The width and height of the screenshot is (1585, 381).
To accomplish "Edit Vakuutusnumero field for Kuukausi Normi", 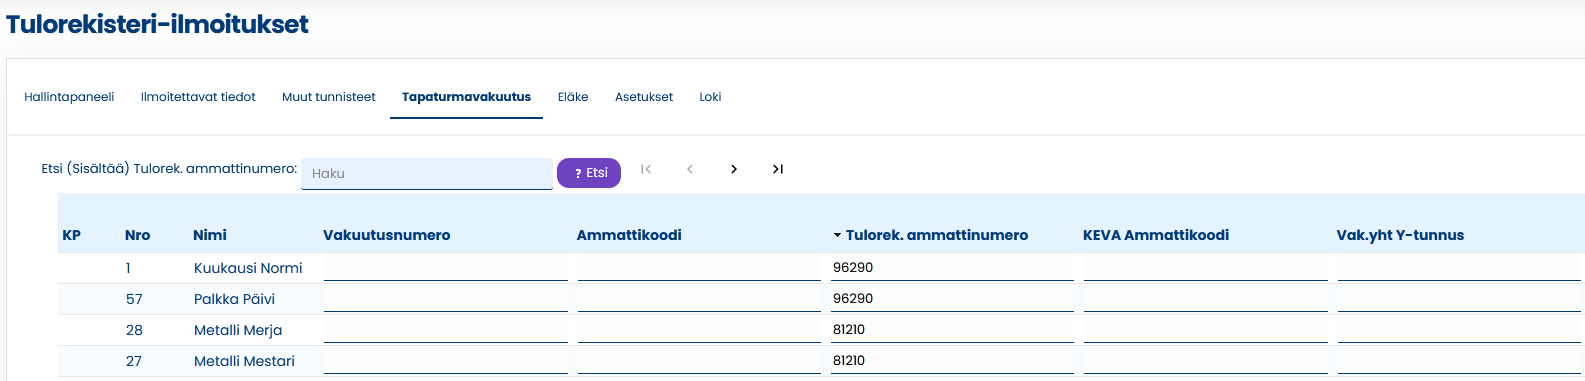I will pyautogui.click(x=446, y=268).
